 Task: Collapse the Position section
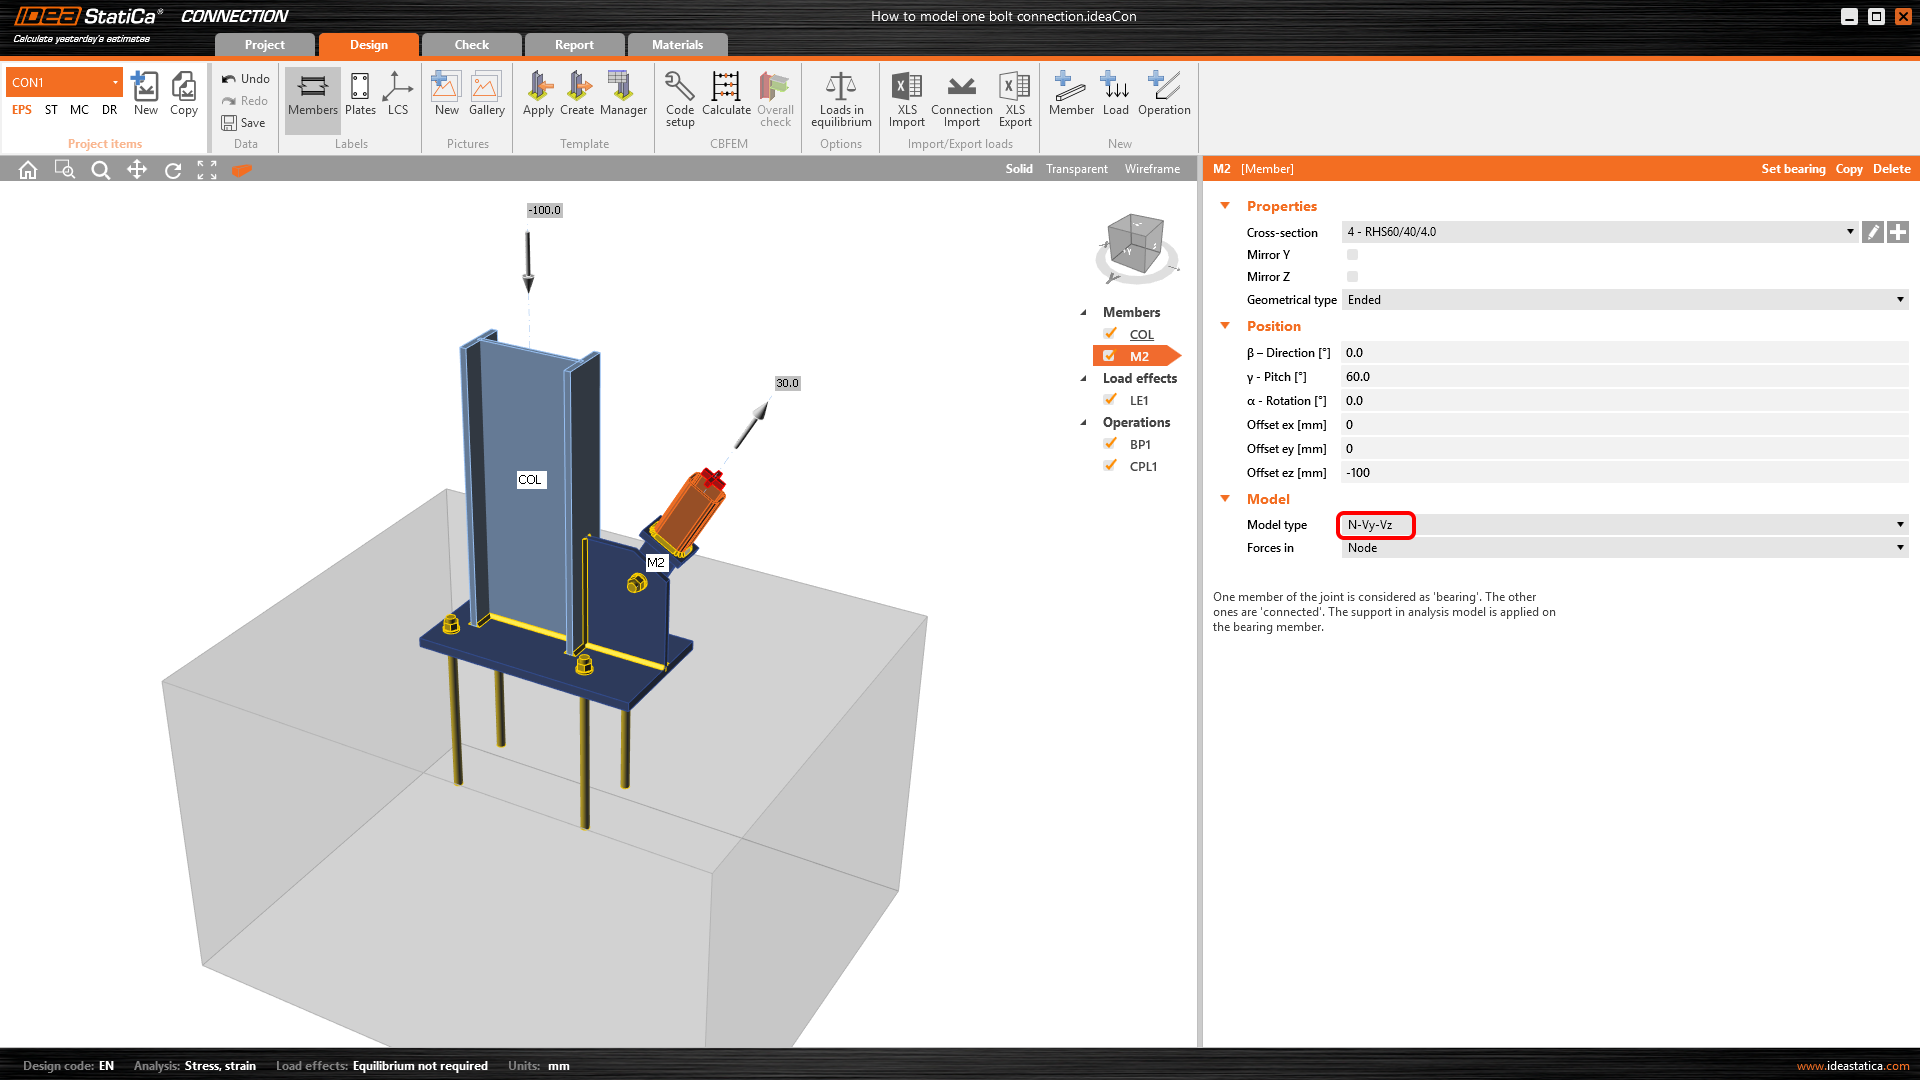click(1225, 326)
